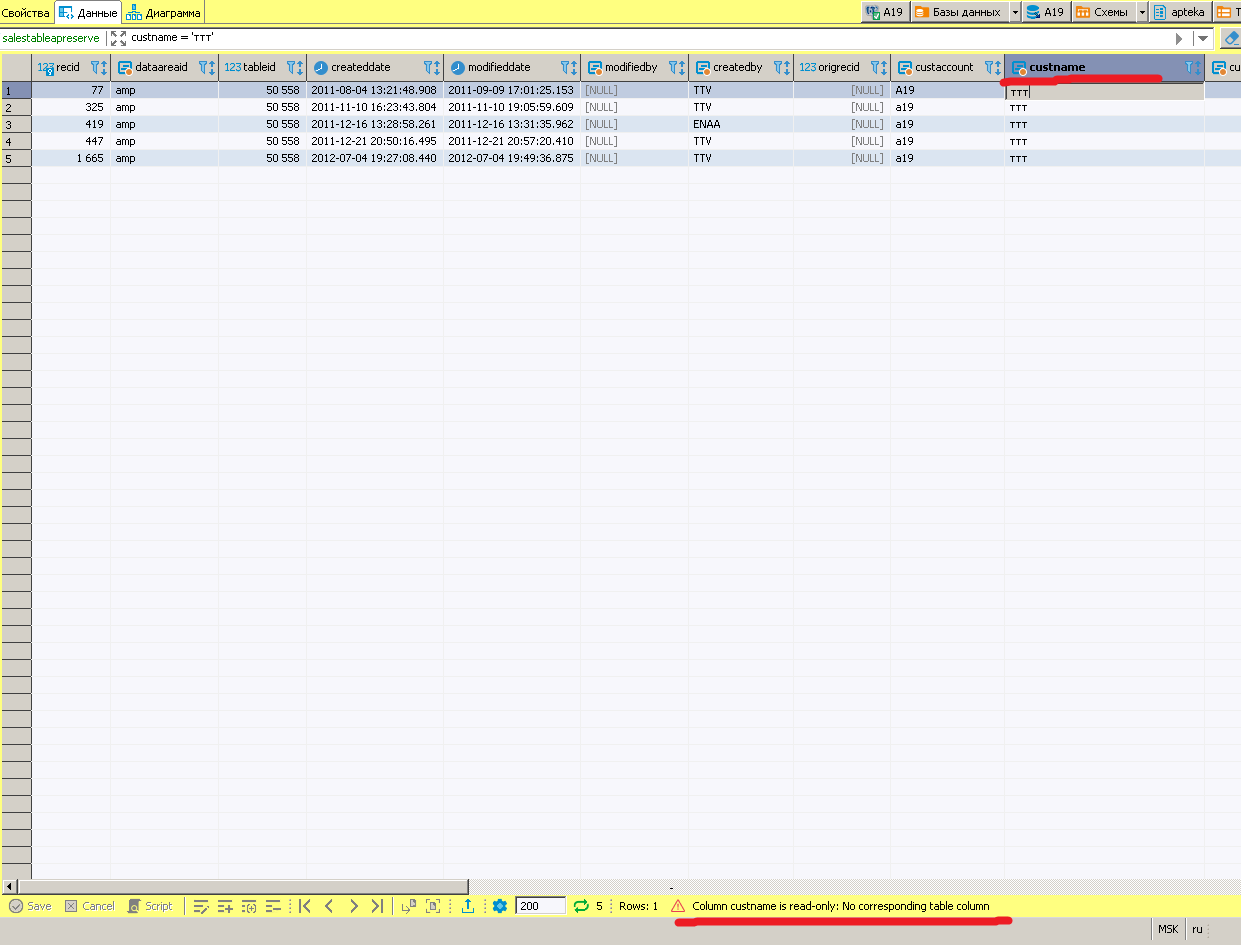Toggle panel view with the eraser icon top right
The height and width of the screenshot is (946, 1241).
[1231, 38]
